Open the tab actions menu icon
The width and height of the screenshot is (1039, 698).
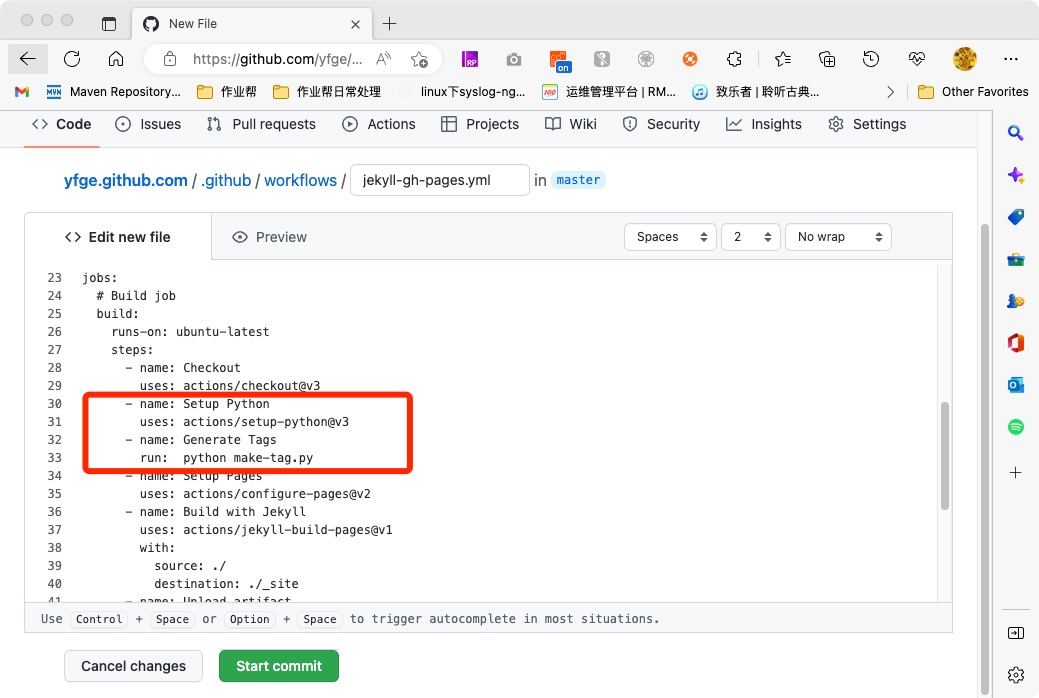click(x=109, y=23)
